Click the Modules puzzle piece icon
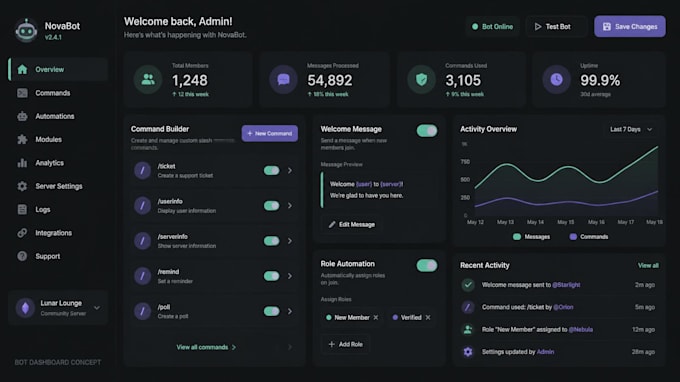The image size is (680, 382). click(x=22, y=140)
